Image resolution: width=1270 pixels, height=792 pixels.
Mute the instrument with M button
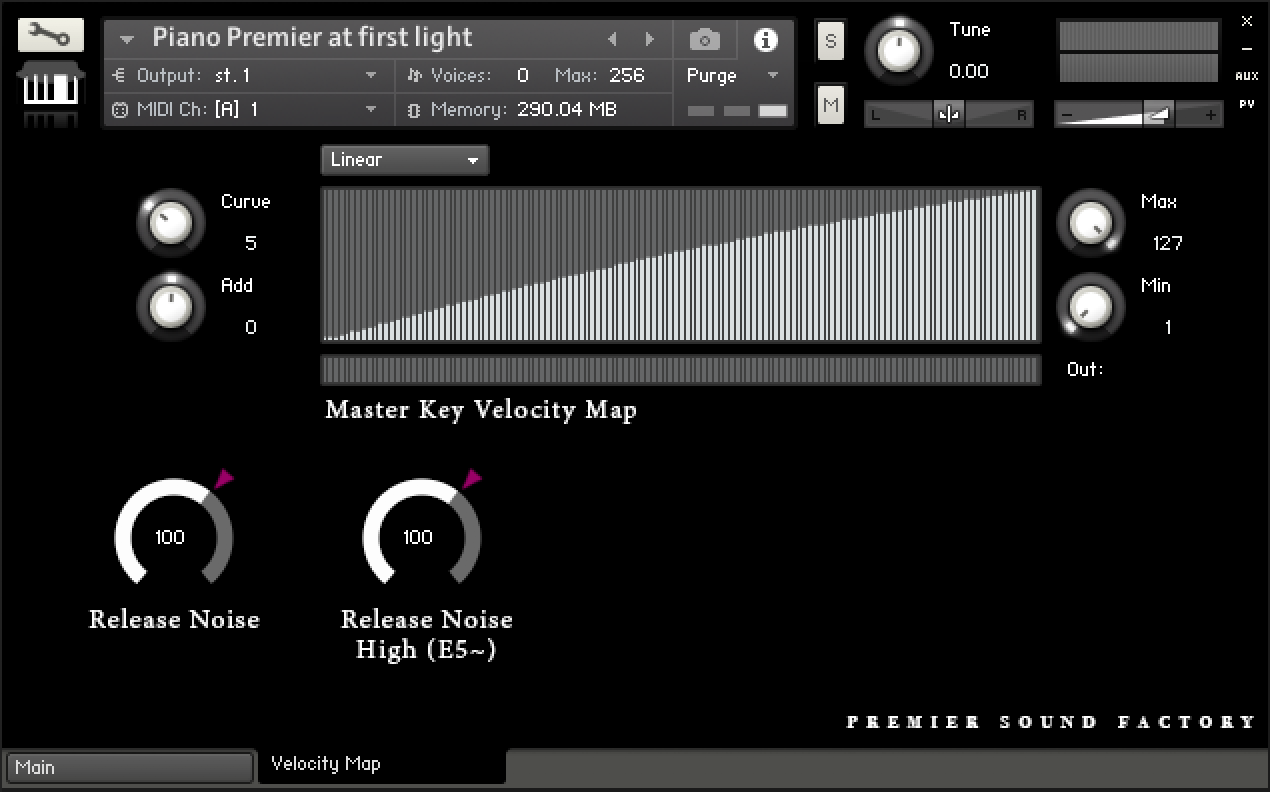click(x=830, y=104)
